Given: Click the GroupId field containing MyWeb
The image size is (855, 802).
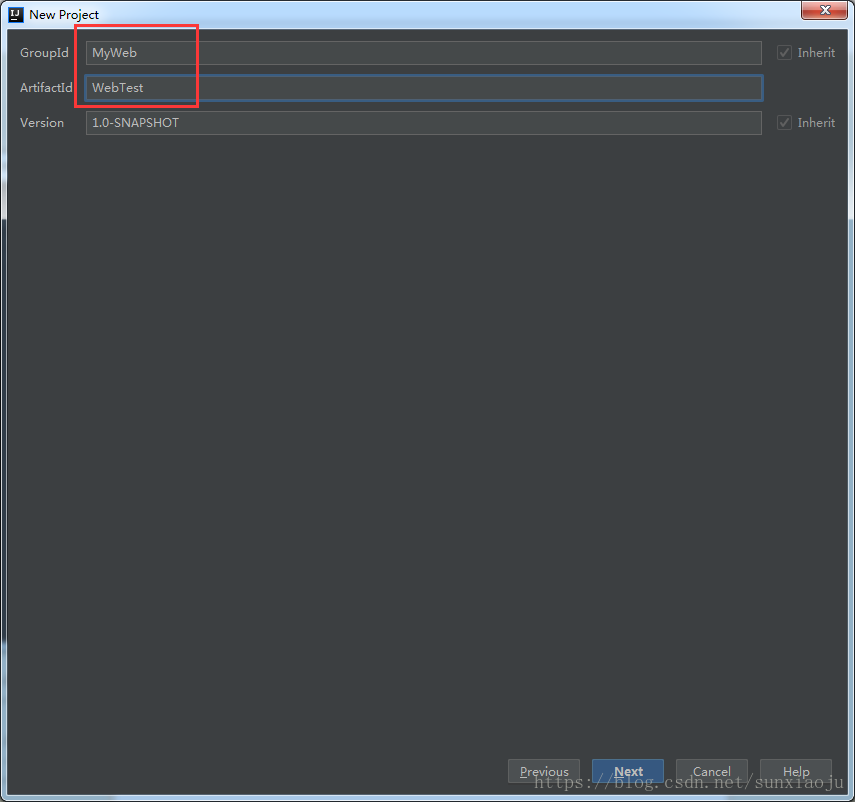Looking at the screenshot, I should [424, 53].
